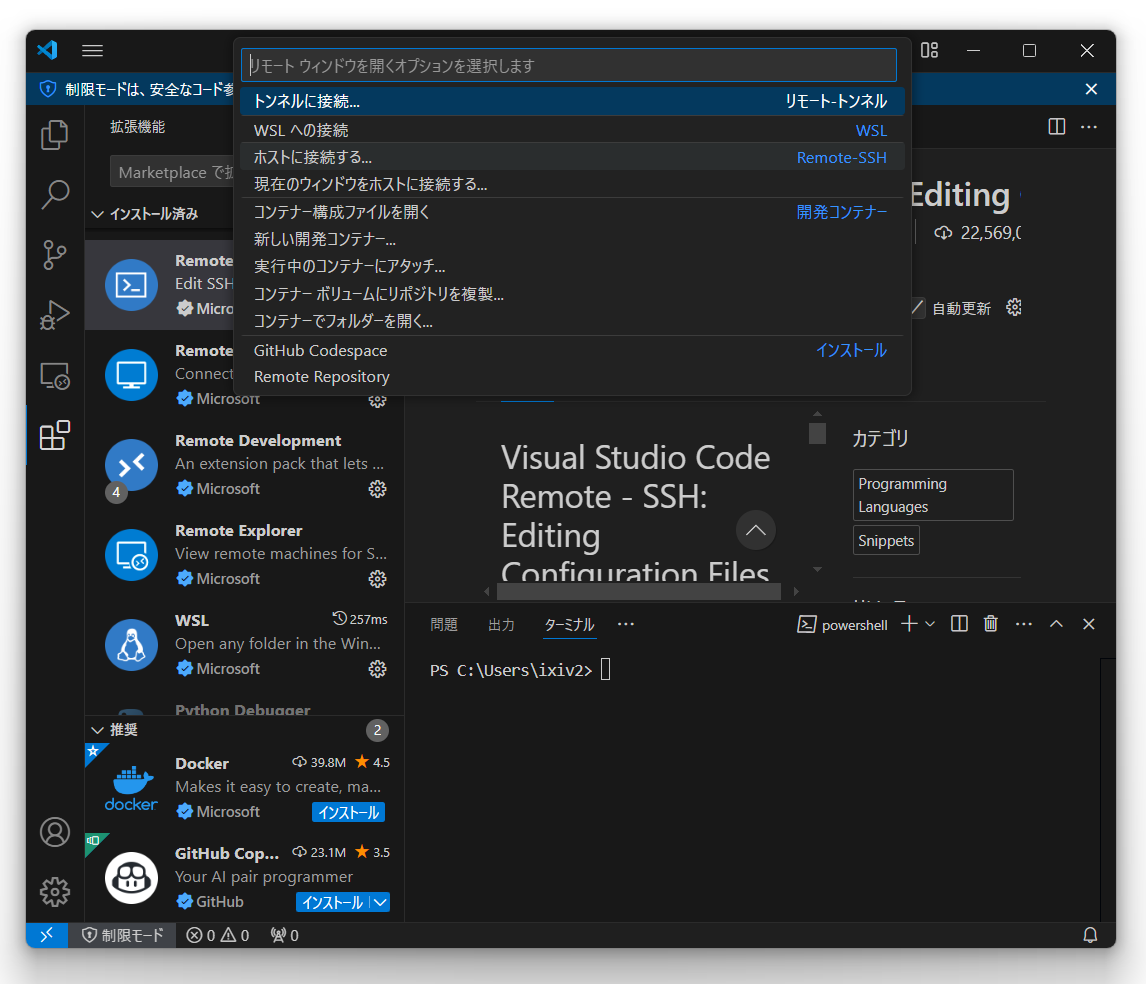
Task: Switch to the Output panel tab
Action: pos(501,624)
